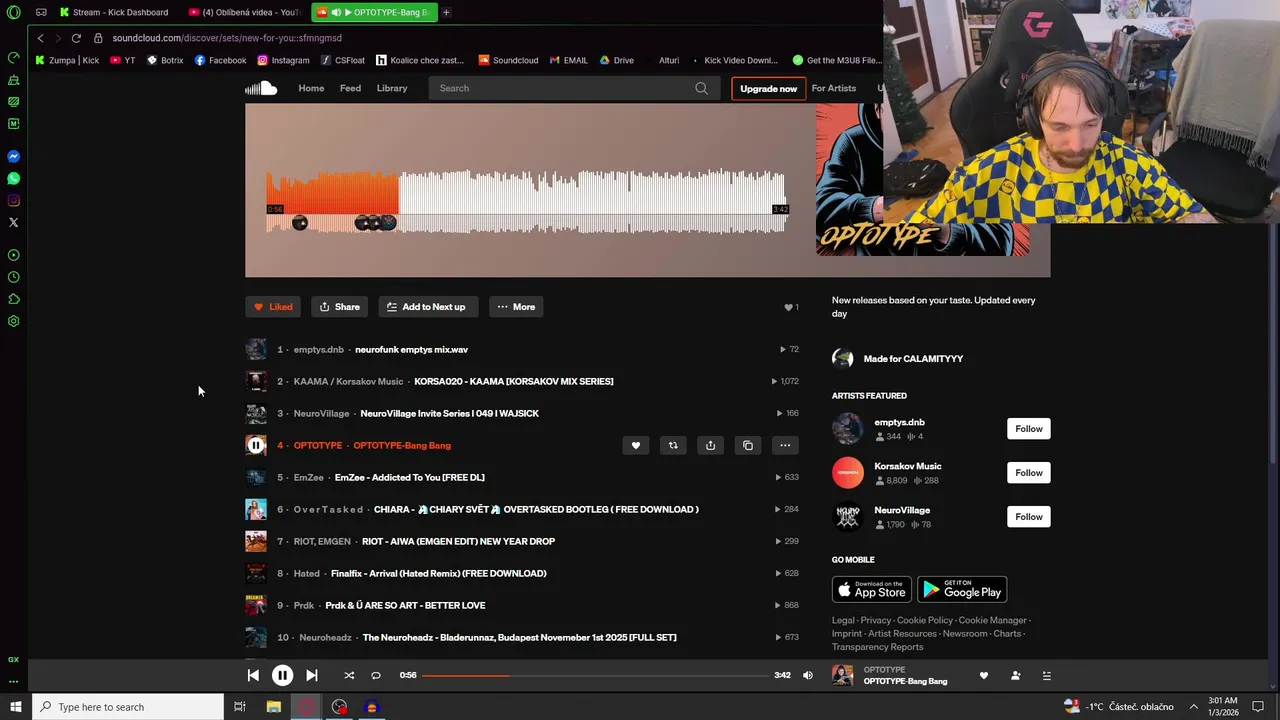1280x720 pixels.
Task: Seek within the large track waveform
Action: 526,200
